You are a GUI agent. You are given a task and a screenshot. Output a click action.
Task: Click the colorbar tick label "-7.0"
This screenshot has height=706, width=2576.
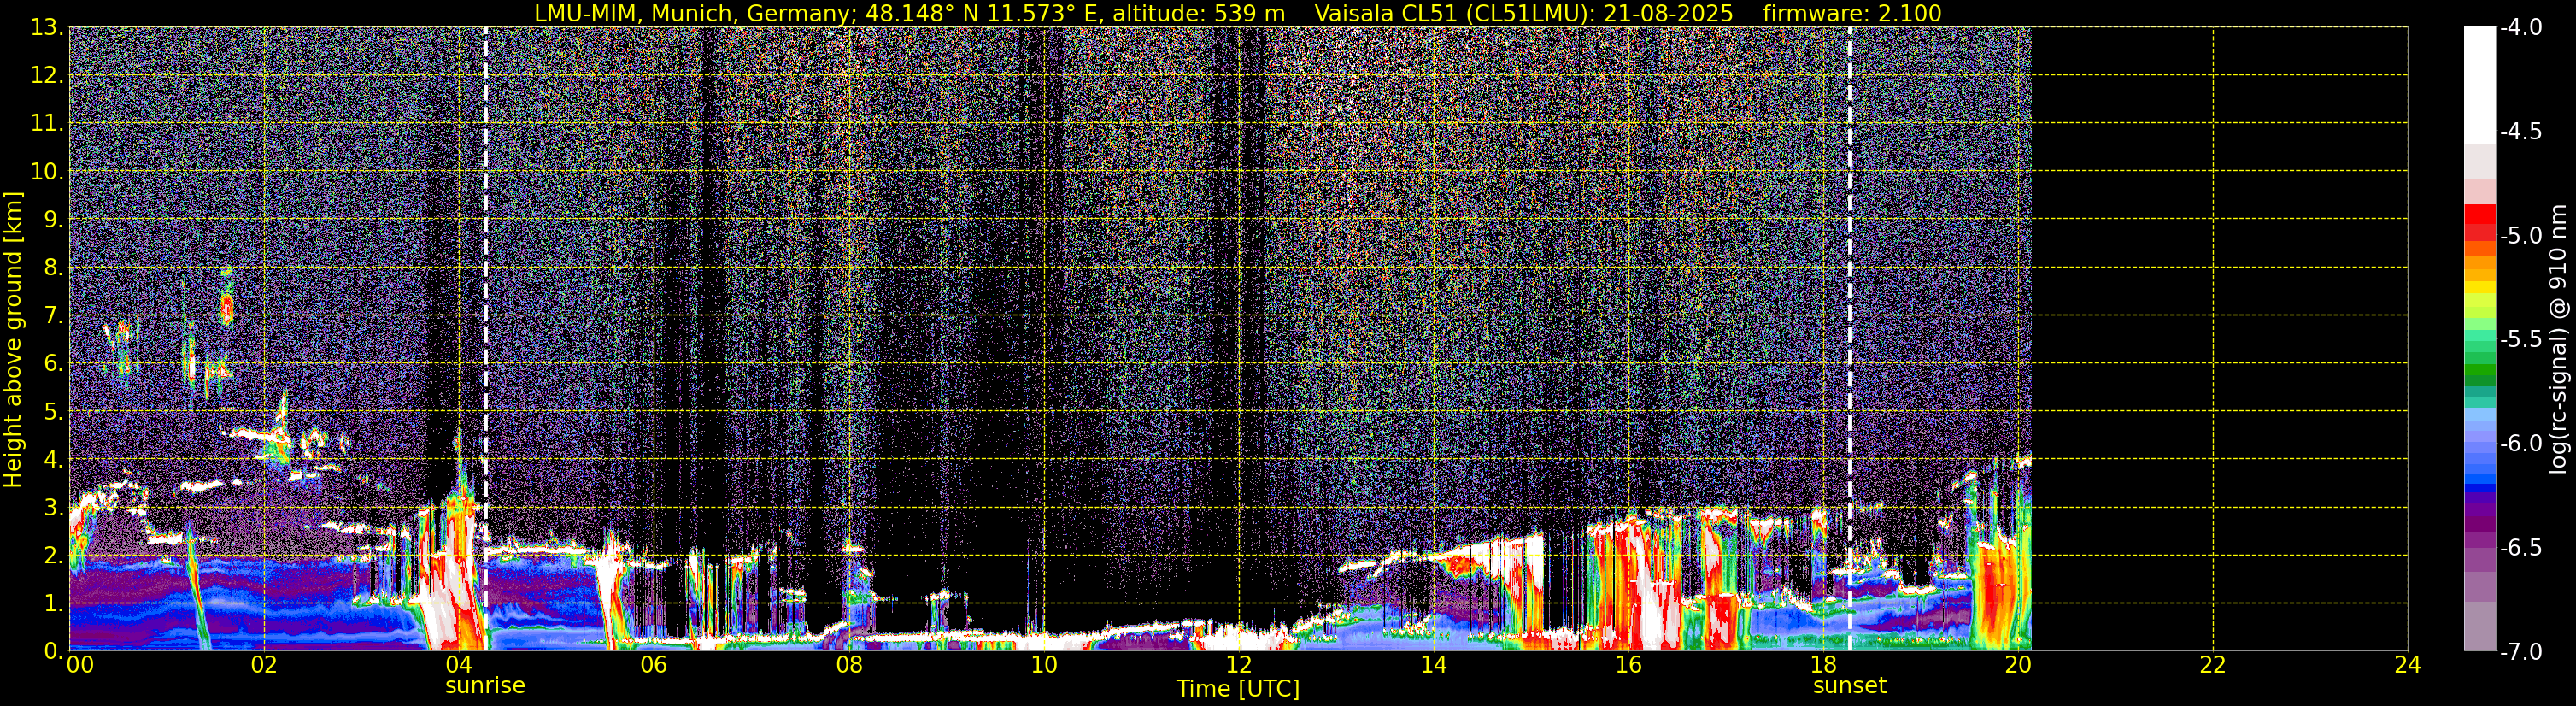click(2520, 652)
